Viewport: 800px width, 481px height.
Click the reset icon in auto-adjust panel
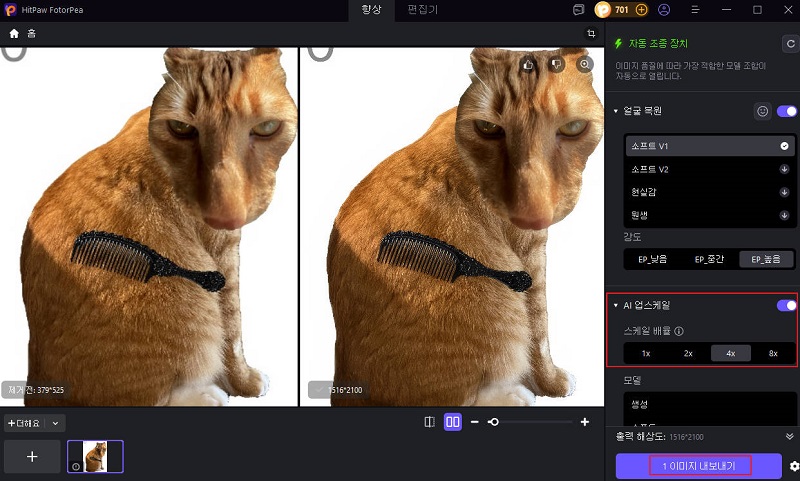[789, 44]
